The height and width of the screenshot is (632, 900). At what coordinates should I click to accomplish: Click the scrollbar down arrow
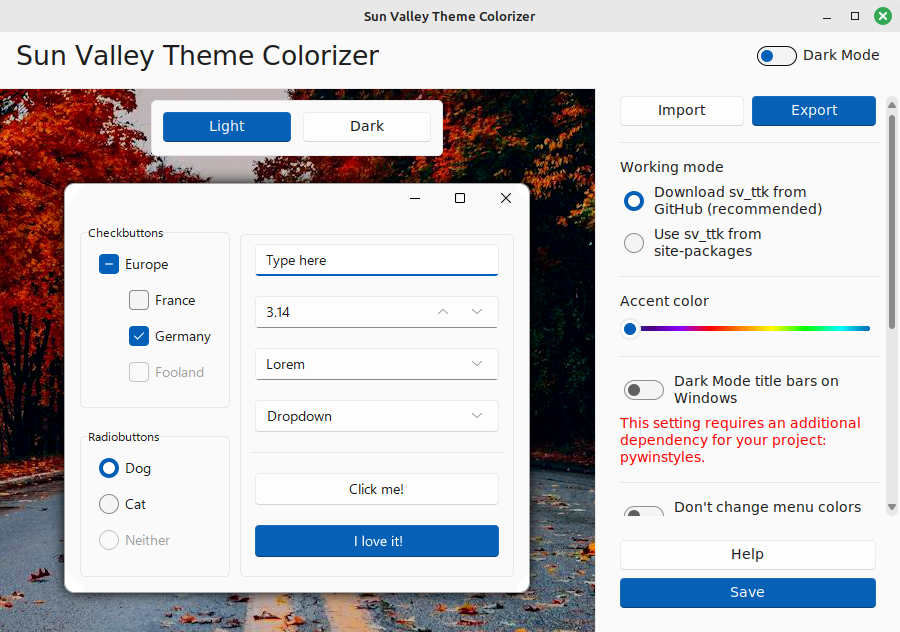pyautogui.click(x=891, y=507)
